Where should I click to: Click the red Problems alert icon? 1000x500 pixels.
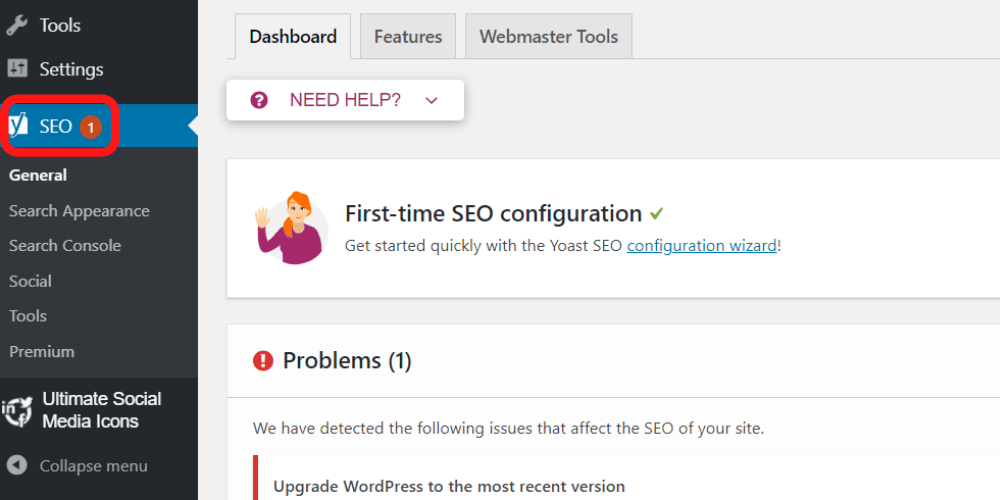tap(263, 360)
